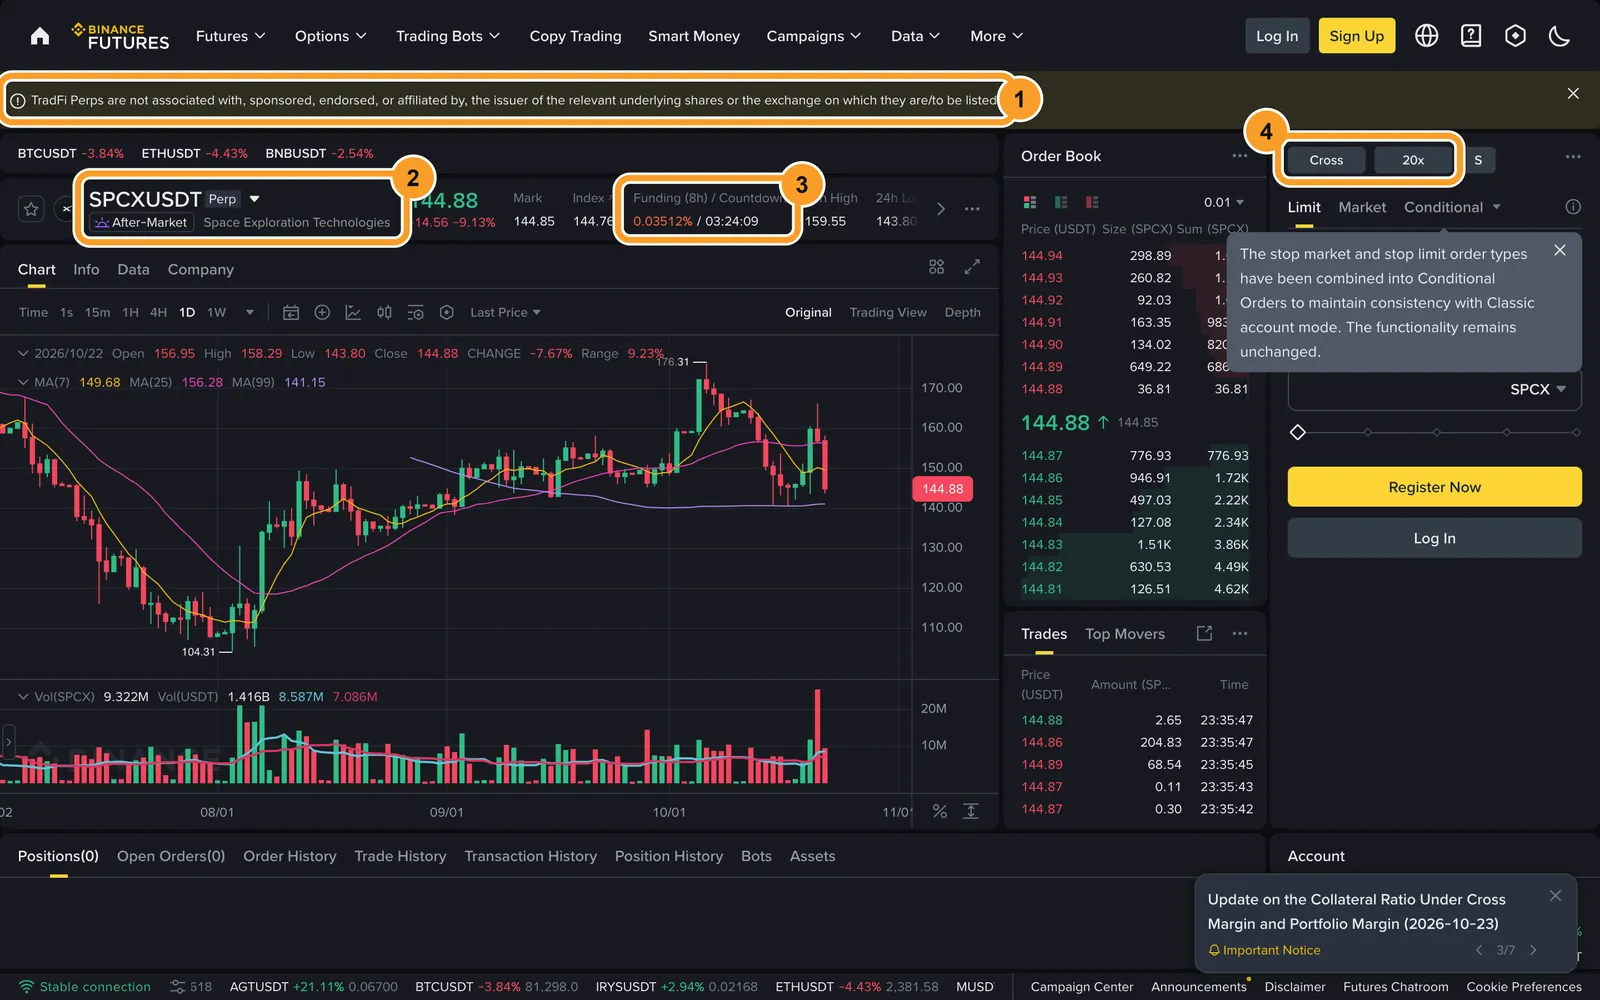Close the Conditional Orders tooltip
The height and width of the screenshot is (1000, 1600).
coord(1560,250)
